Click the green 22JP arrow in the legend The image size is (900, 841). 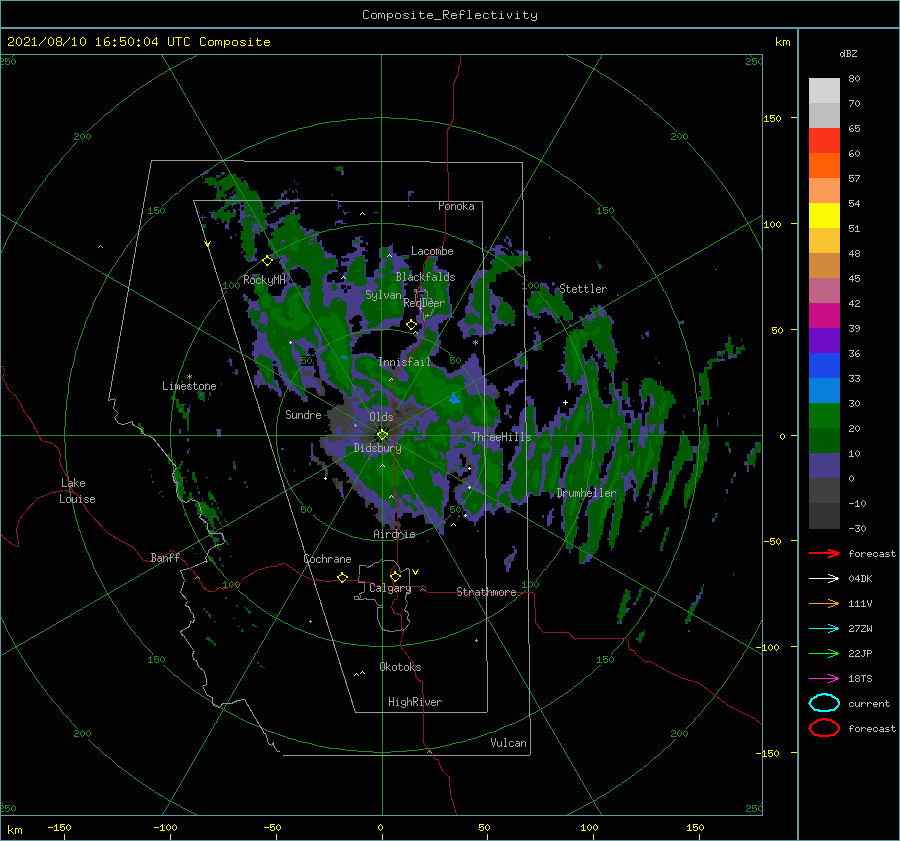pyautogui.click(x=824, y=653)
